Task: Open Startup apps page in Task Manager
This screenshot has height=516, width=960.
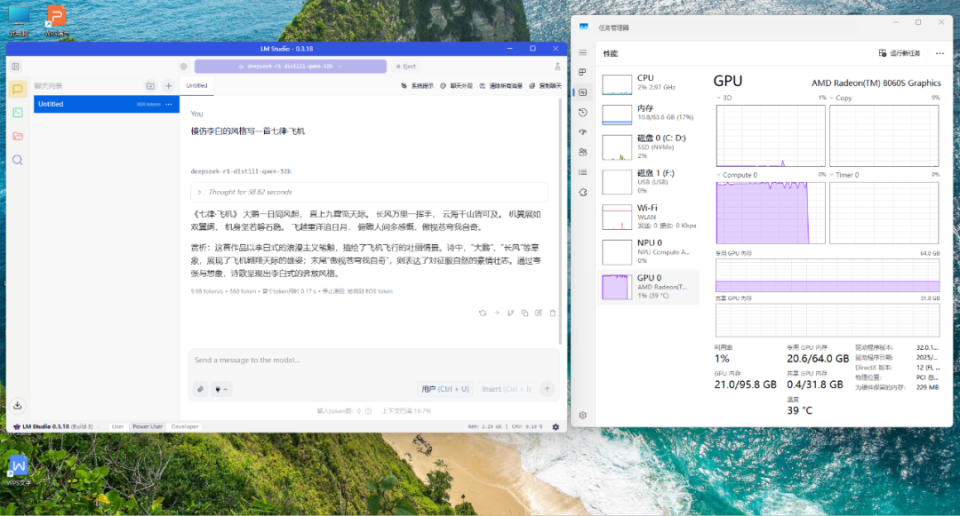Action: tap(583, 132)
